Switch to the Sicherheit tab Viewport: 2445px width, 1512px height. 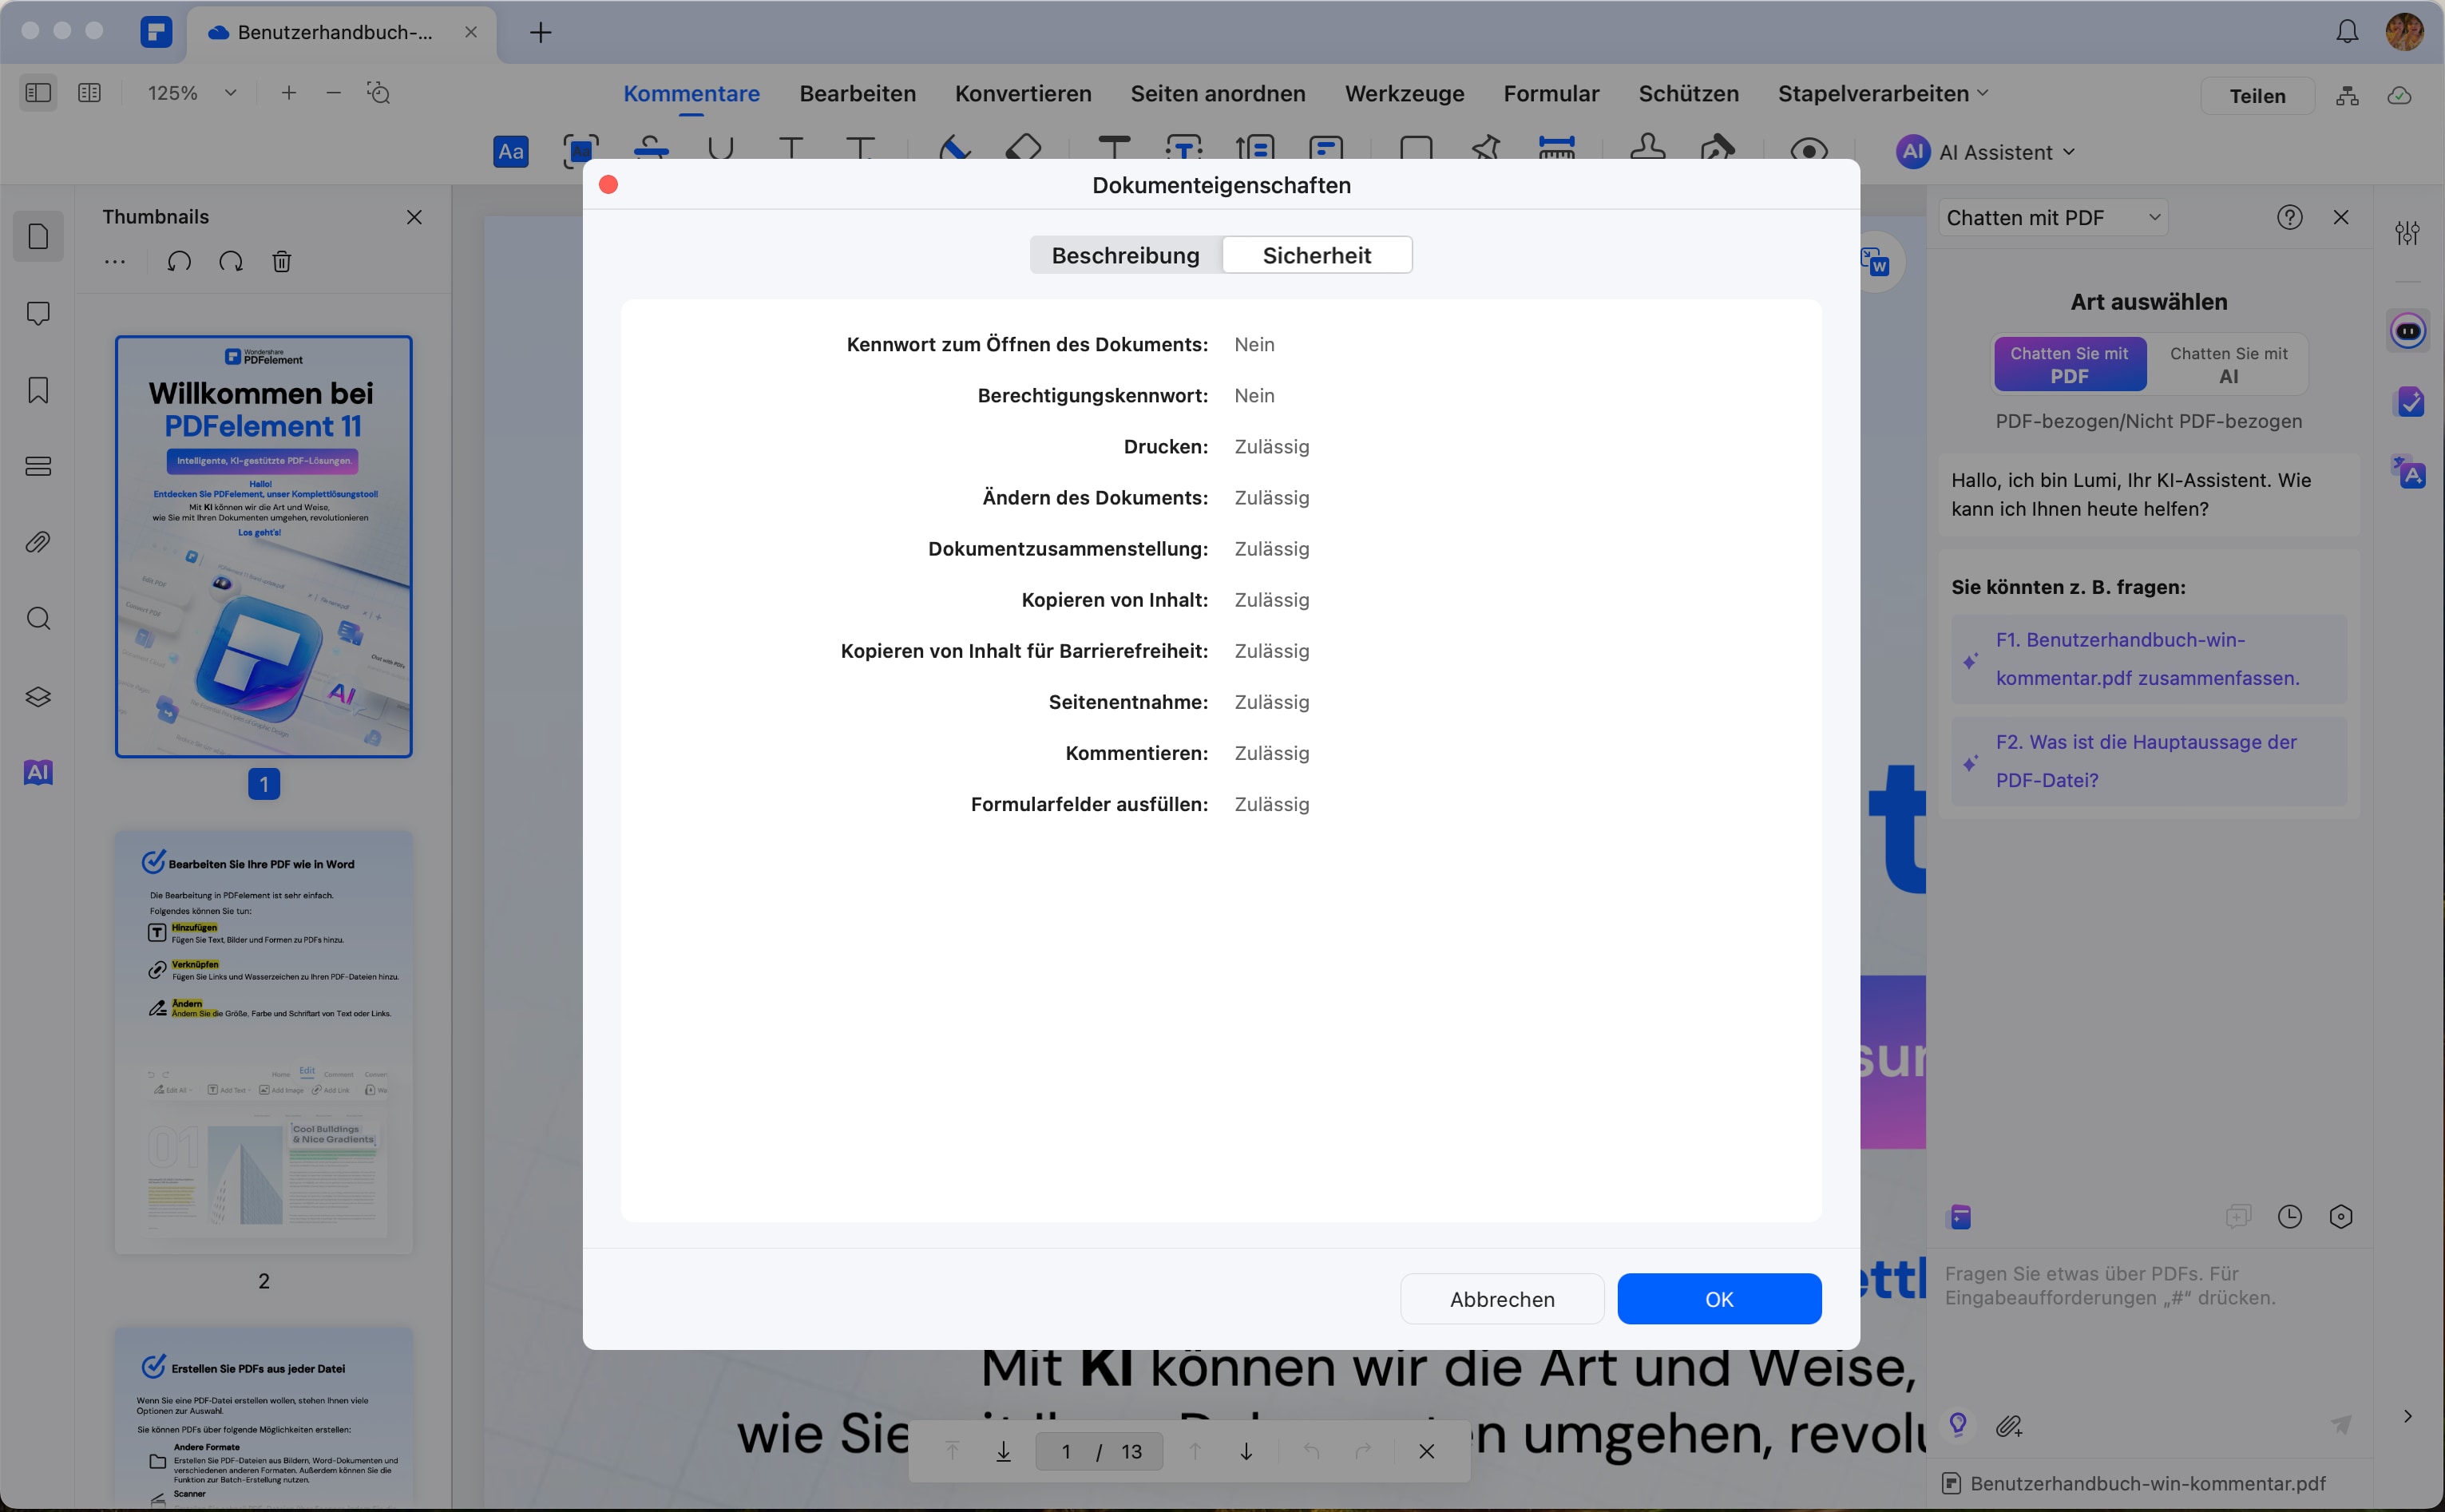pyautogui.click(x=1316, y=255)
